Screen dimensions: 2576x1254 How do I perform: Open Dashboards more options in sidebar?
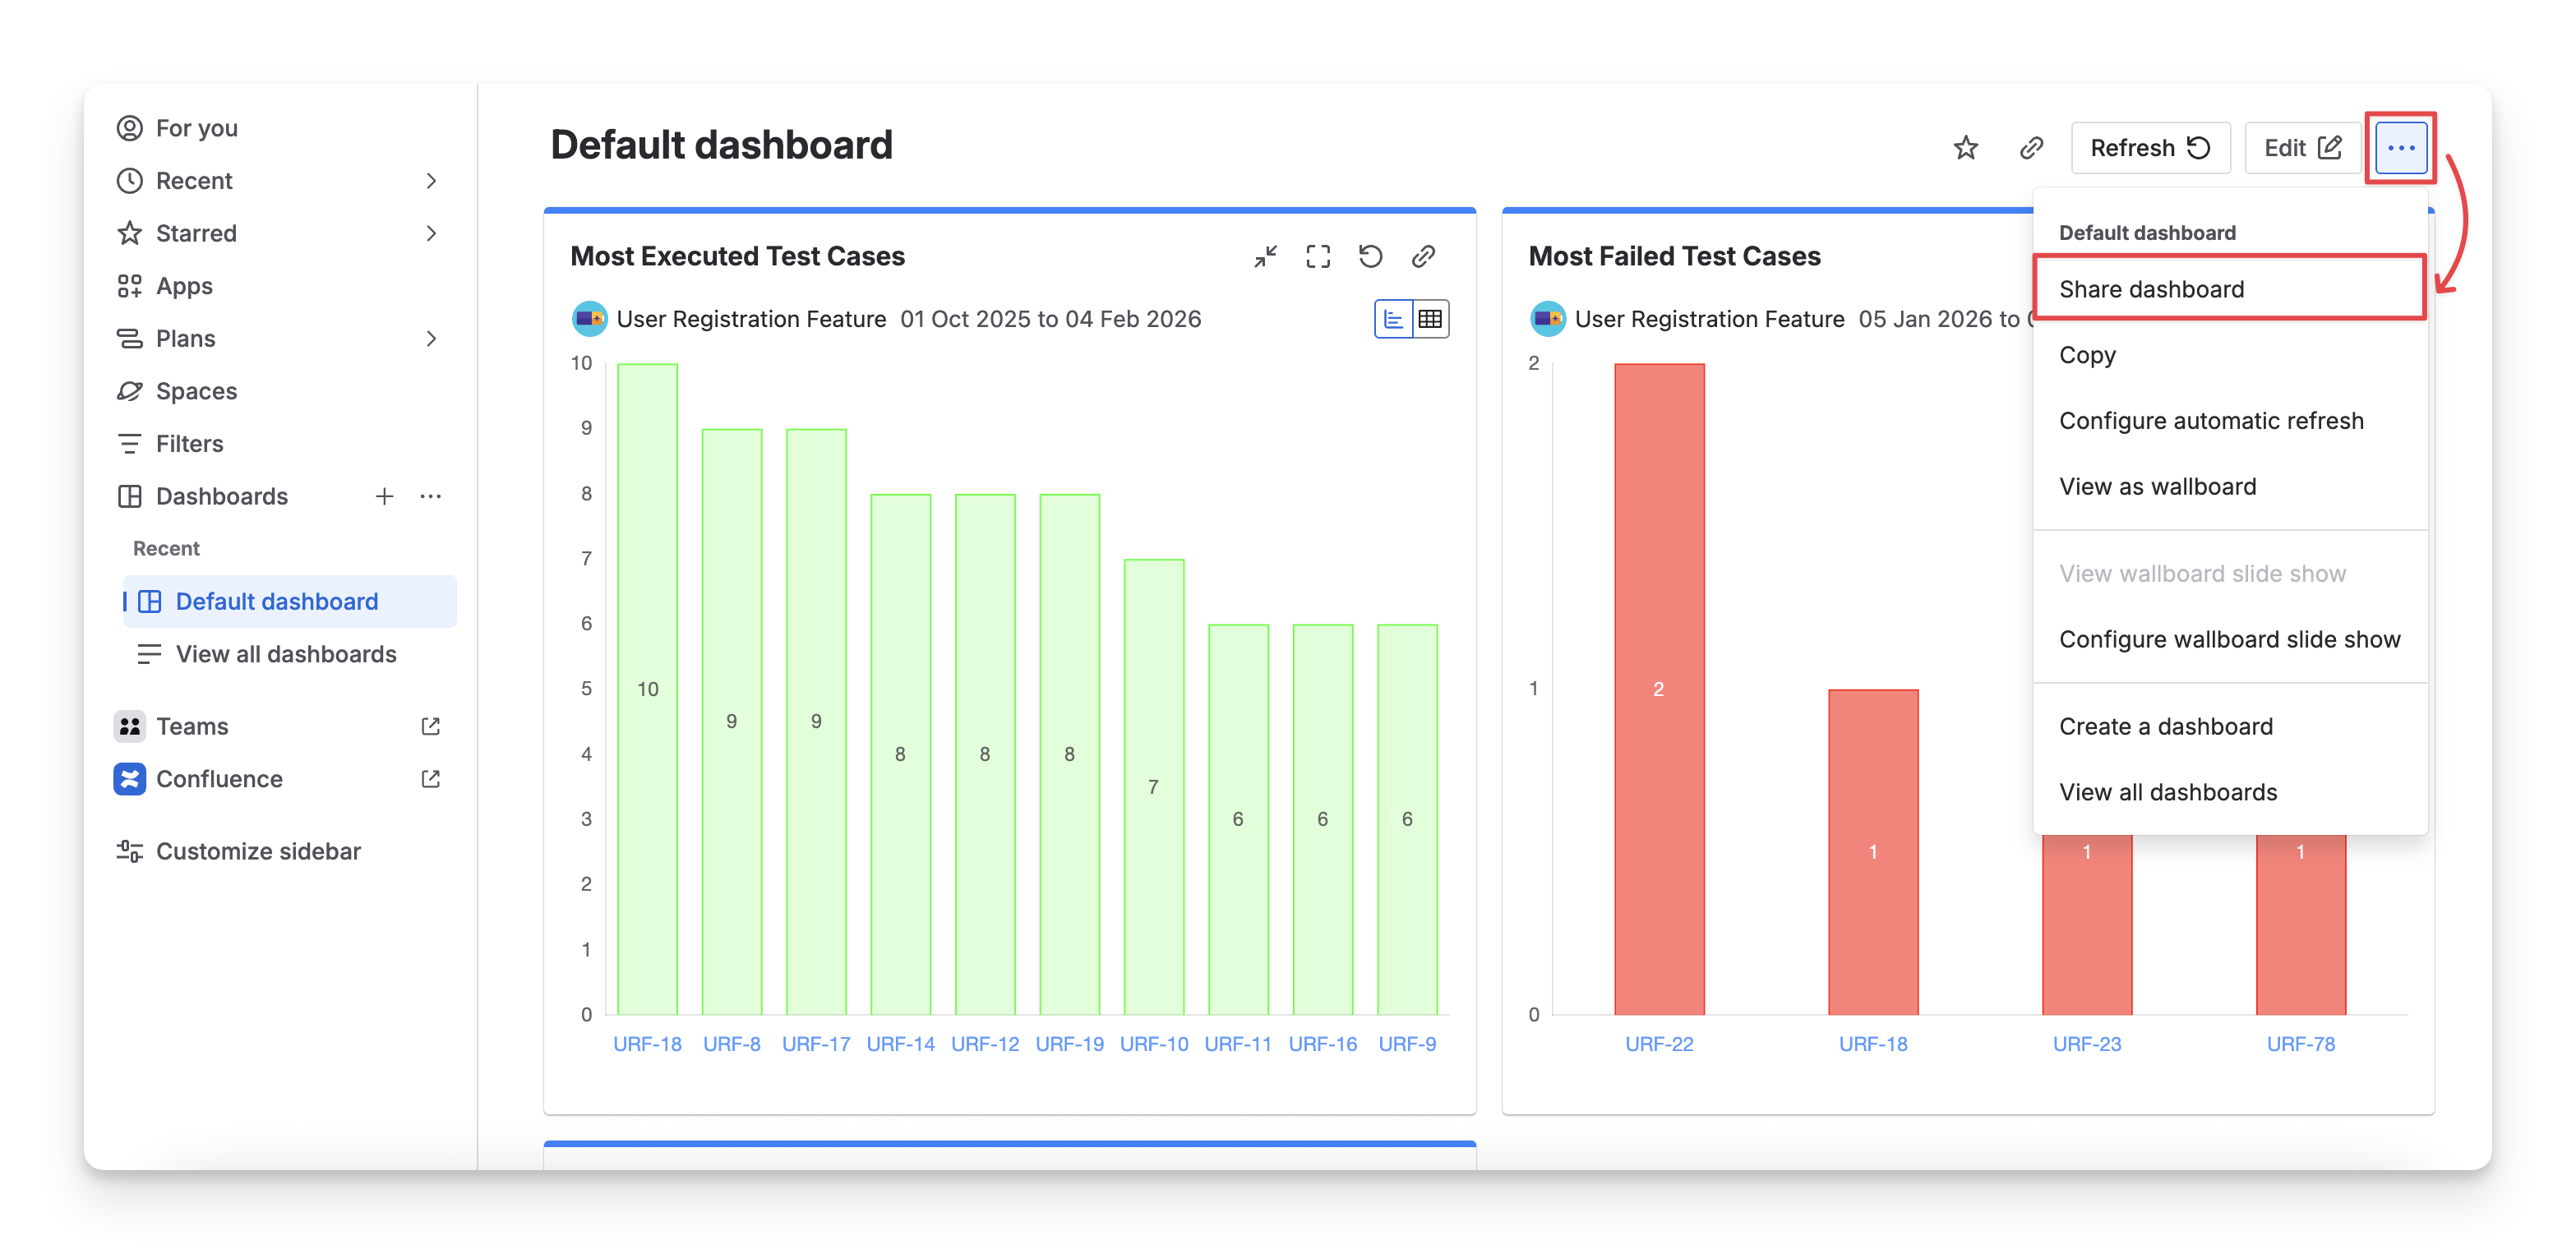[431, 497]
